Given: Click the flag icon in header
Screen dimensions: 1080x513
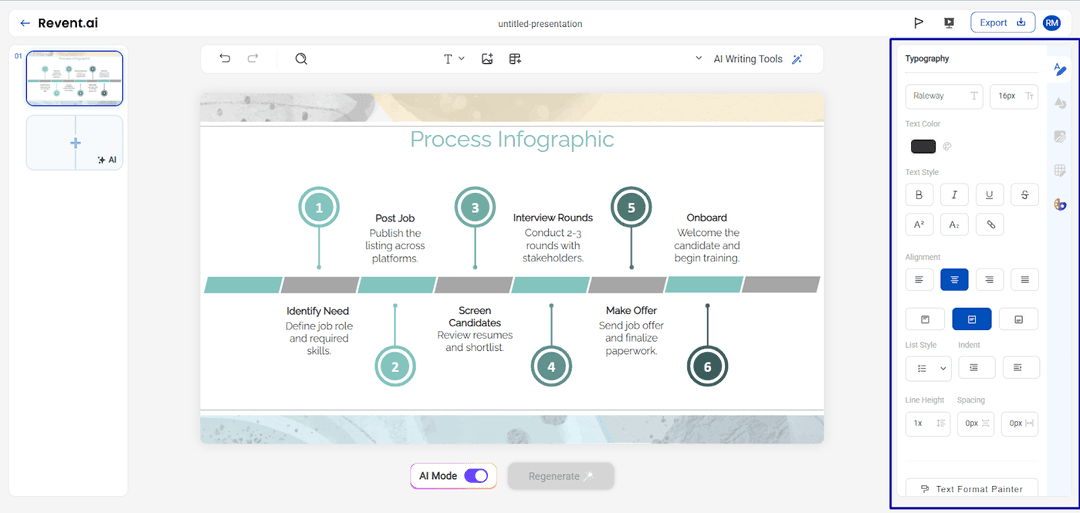Looking at the screenshot, I should (x=918, y=23).
